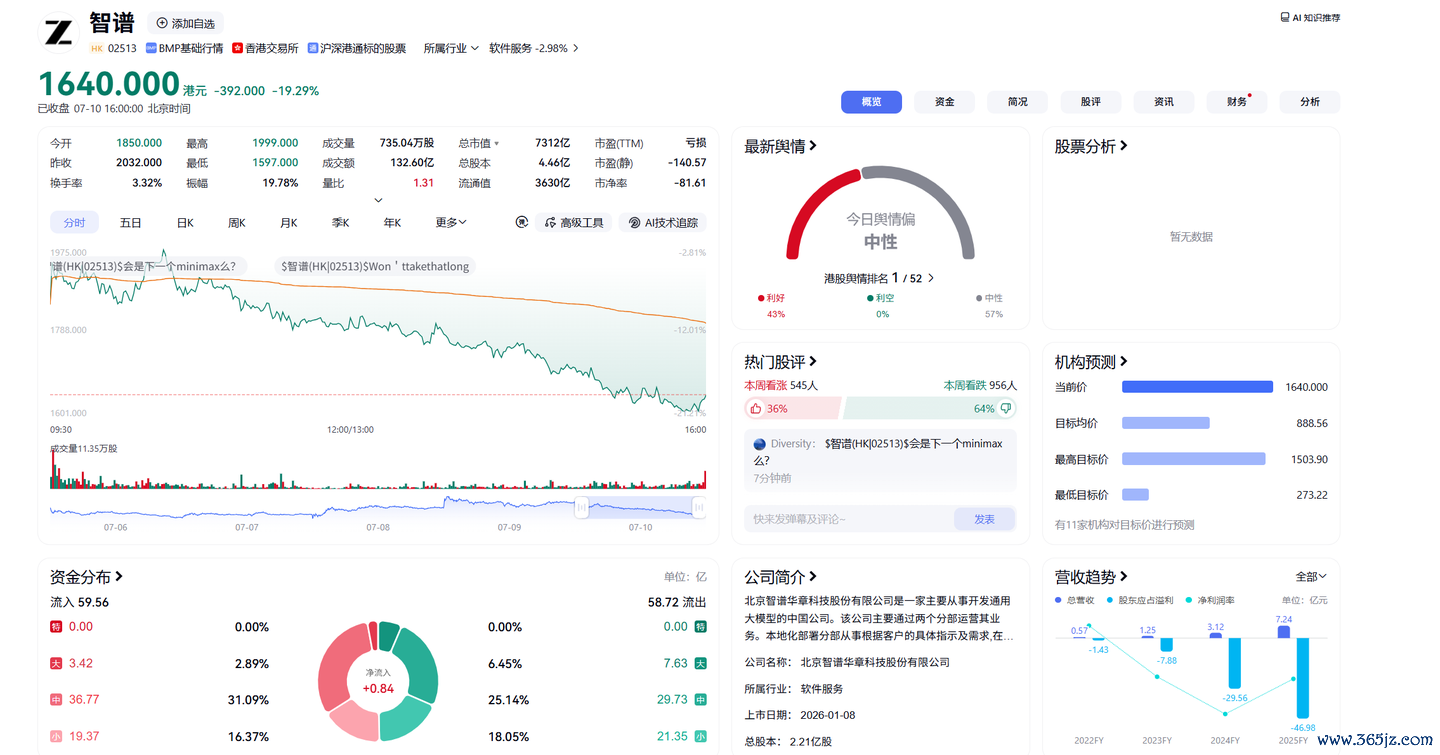Select the 年K chart tab
Screen dimensions: 1440x755
[392, 223]
